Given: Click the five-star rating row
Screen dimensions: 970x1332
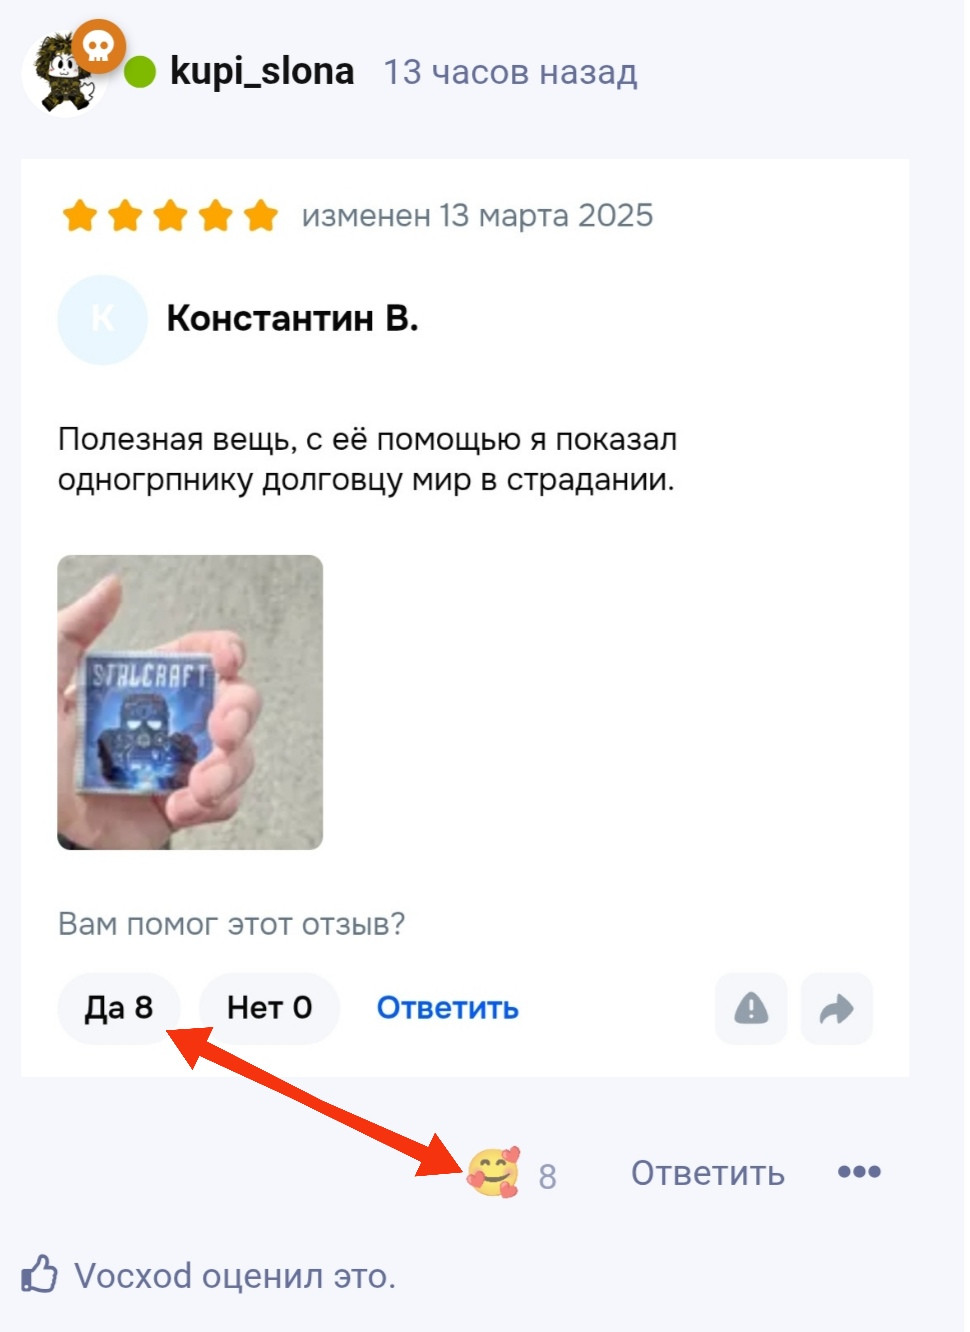Looking at the screenshot, I should (170, 215).
